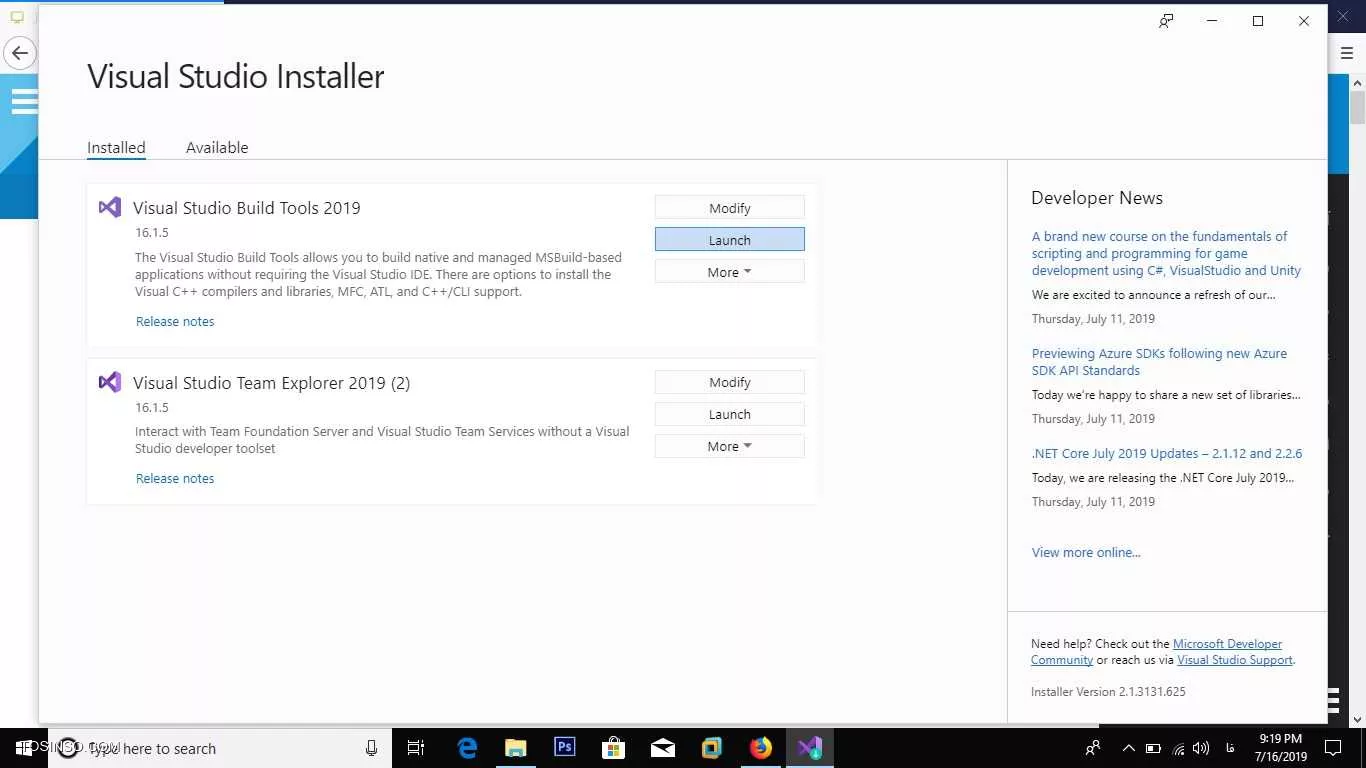Click the Visual Studio Team Explorer logo

click(110, 382)
